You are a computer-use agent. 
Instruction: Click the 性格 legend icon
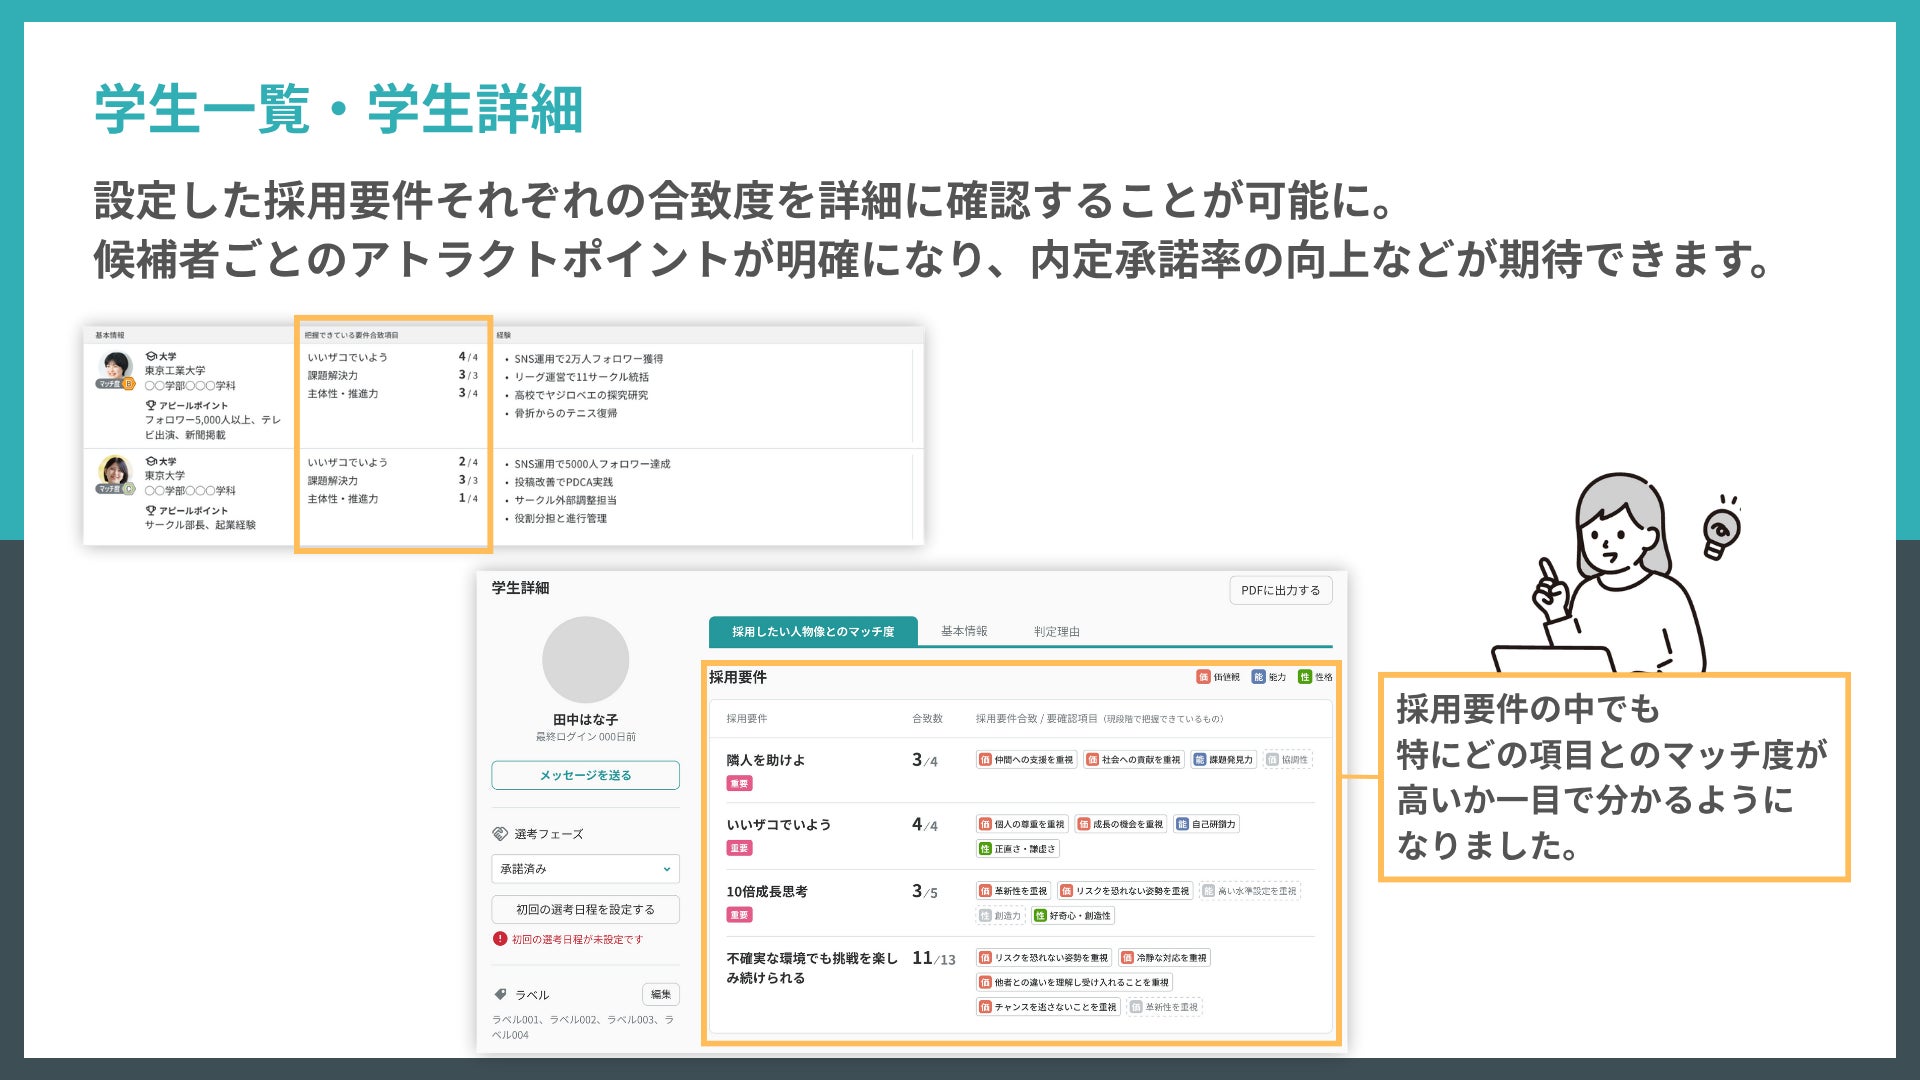coord(1304,677)
